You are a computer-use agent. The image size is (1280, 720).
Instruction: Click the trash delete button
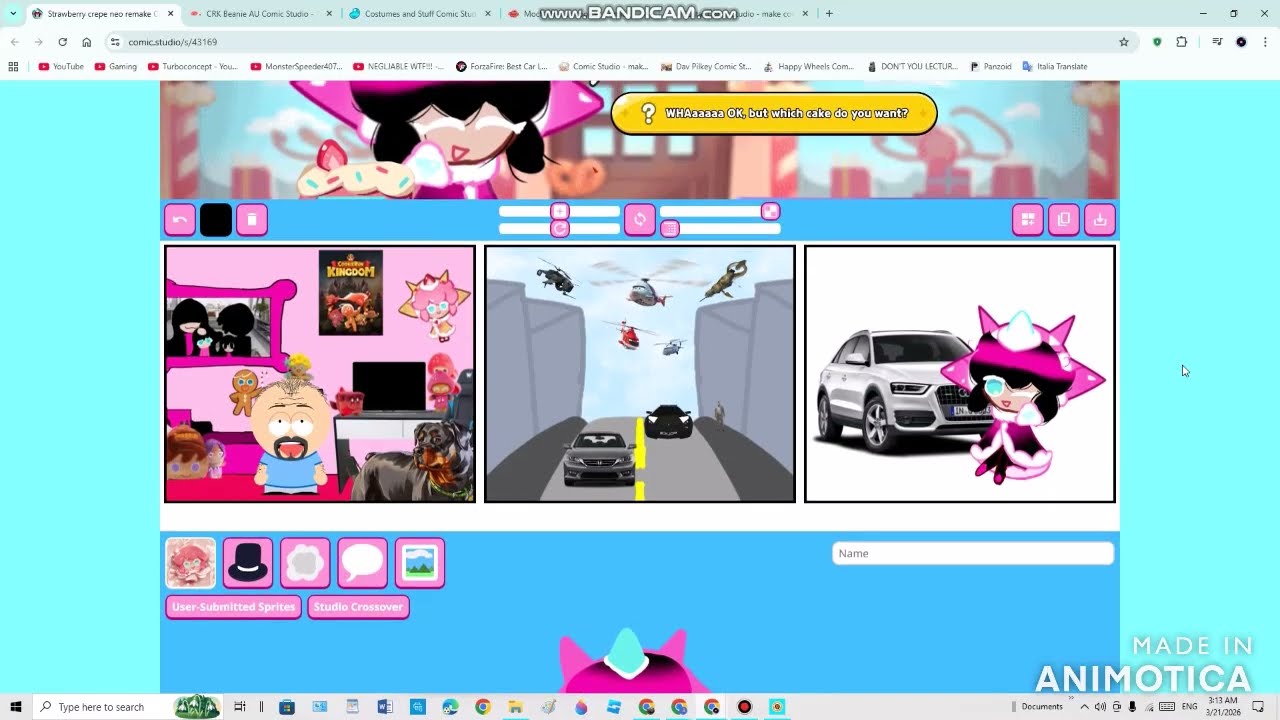(x=252, y=220)
